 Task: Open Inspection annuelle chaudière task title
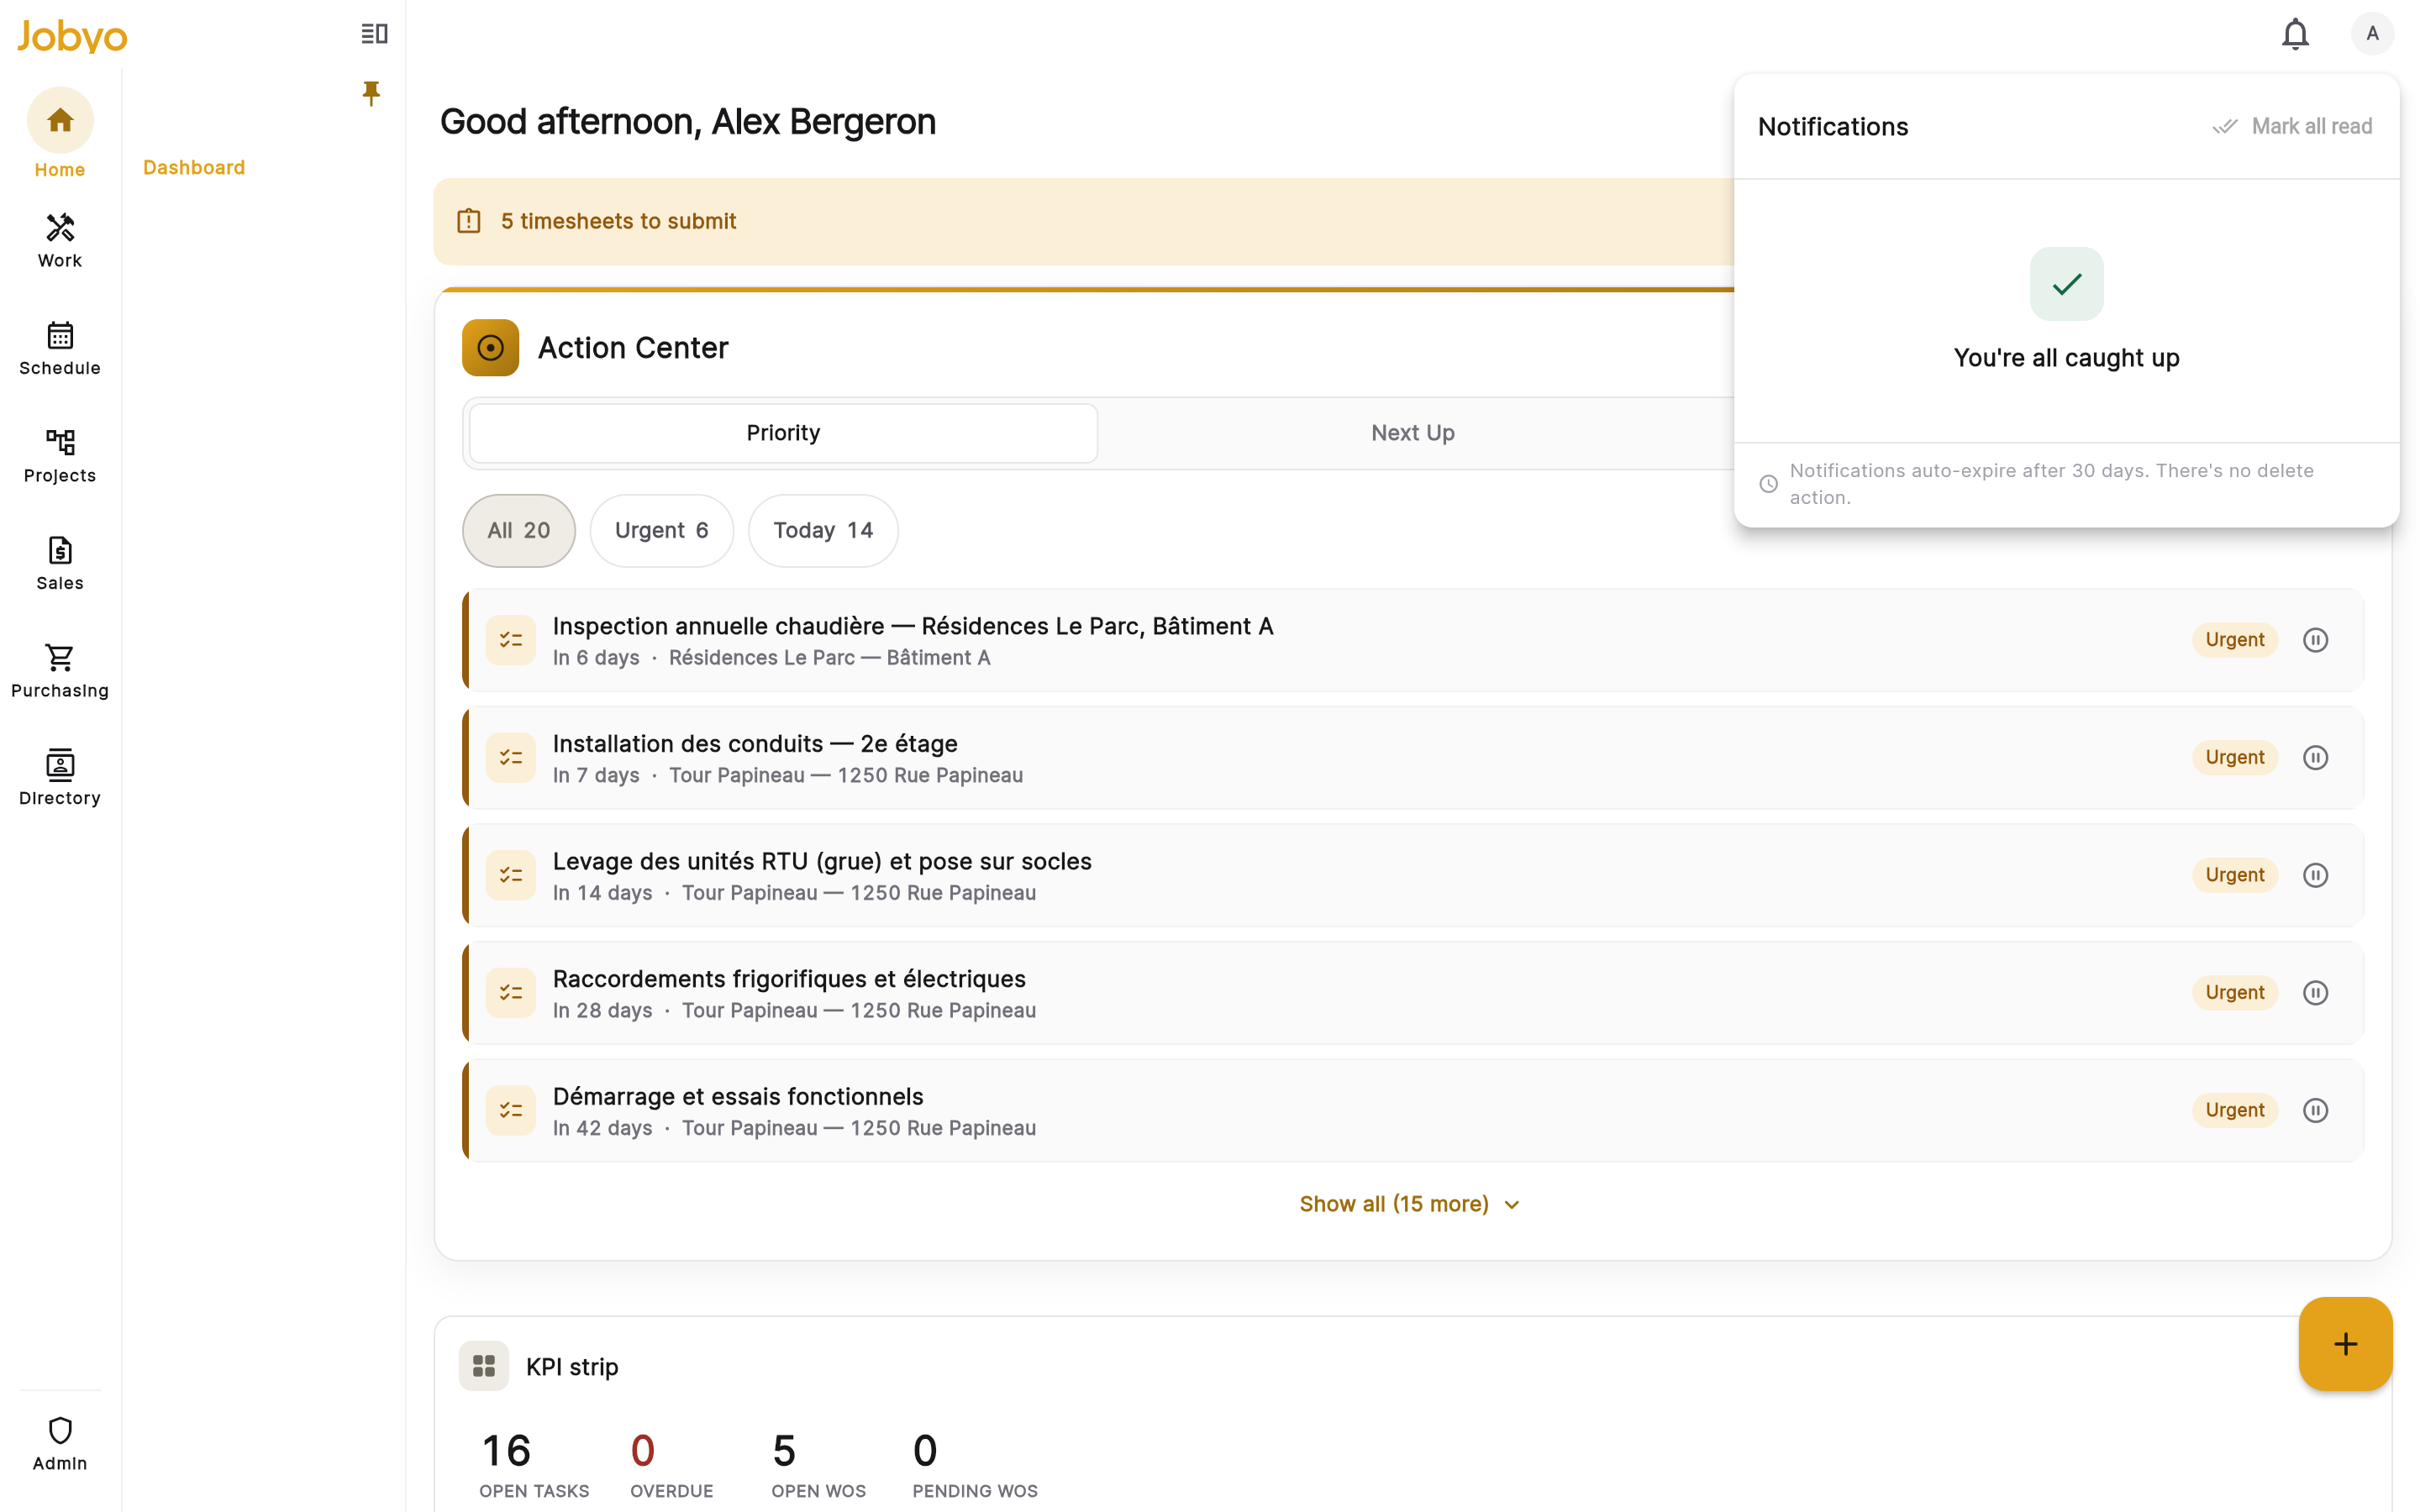click(913, 626)
